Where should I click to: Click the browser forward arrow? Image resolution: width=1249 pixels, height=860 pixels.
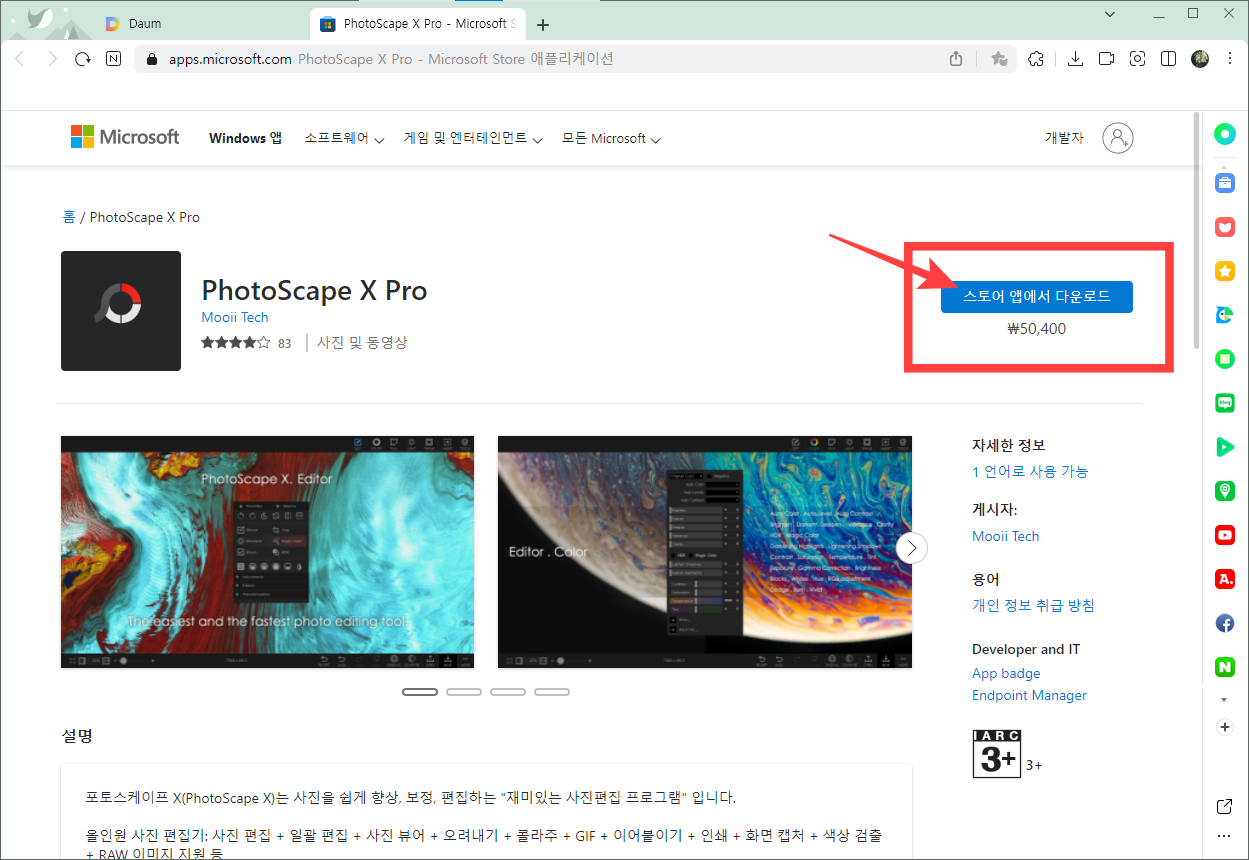52,59
